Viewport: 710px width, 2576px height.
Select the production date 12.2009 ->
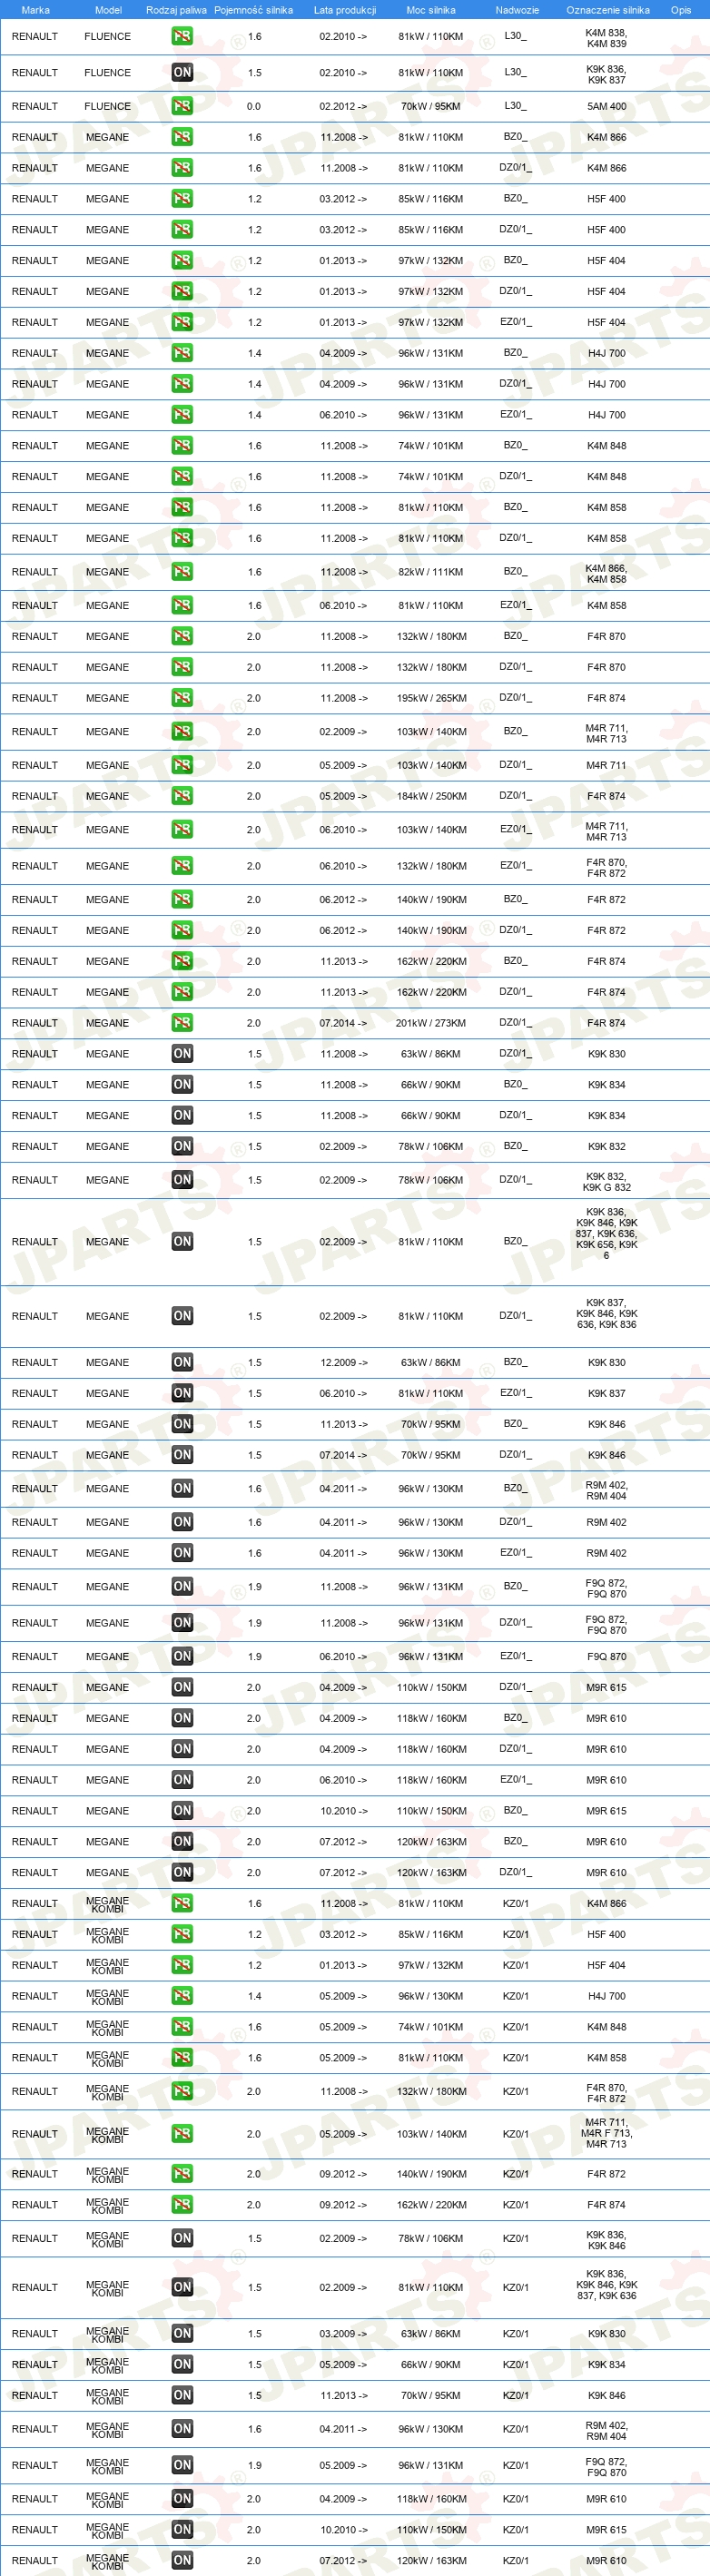click(x=344, y=1362)
